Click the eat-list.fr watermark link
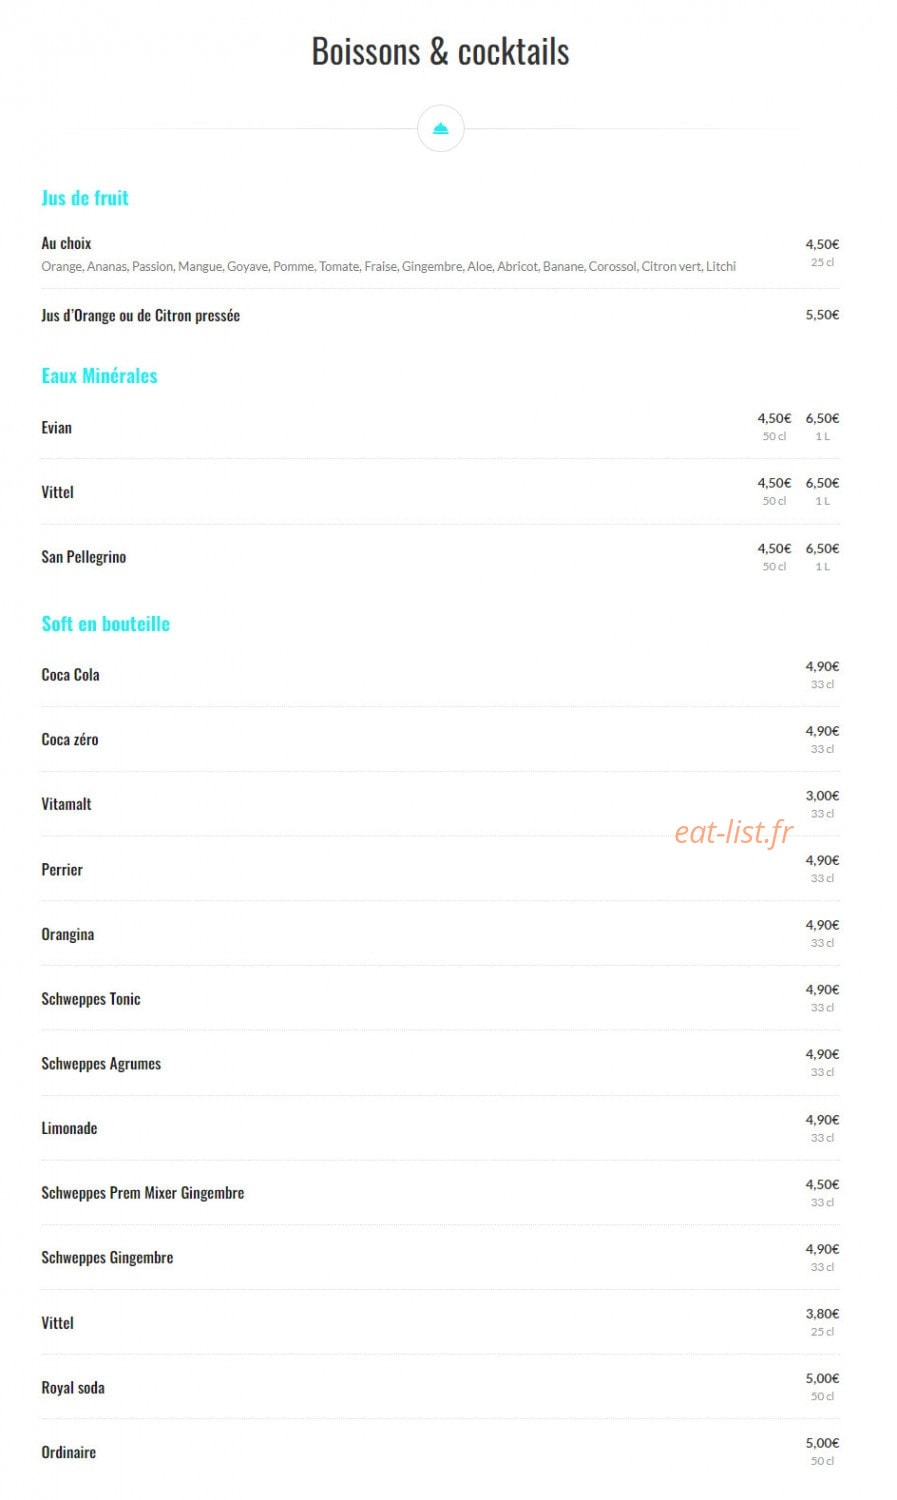 pyautogui.click(x=734, y=832)
